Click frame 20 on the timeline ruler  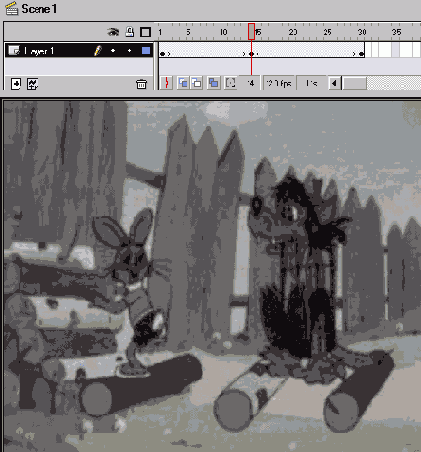point(292,32)
